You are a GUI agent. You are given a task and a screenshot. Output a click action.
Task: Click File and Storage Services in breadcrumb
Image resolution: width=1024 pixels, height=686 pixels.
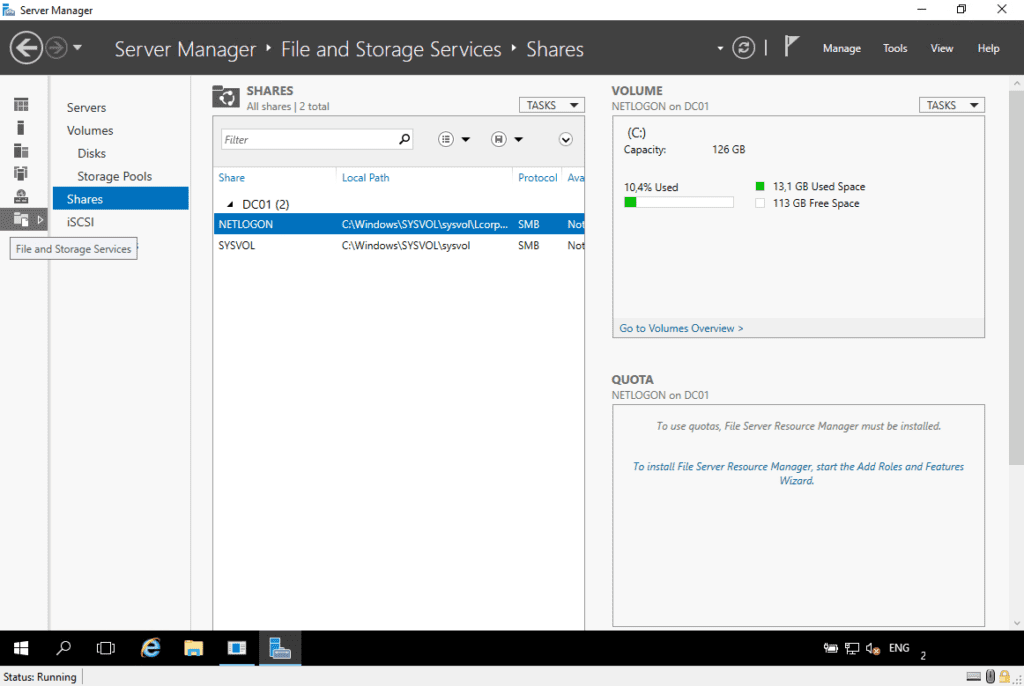(x=391, y=49)
